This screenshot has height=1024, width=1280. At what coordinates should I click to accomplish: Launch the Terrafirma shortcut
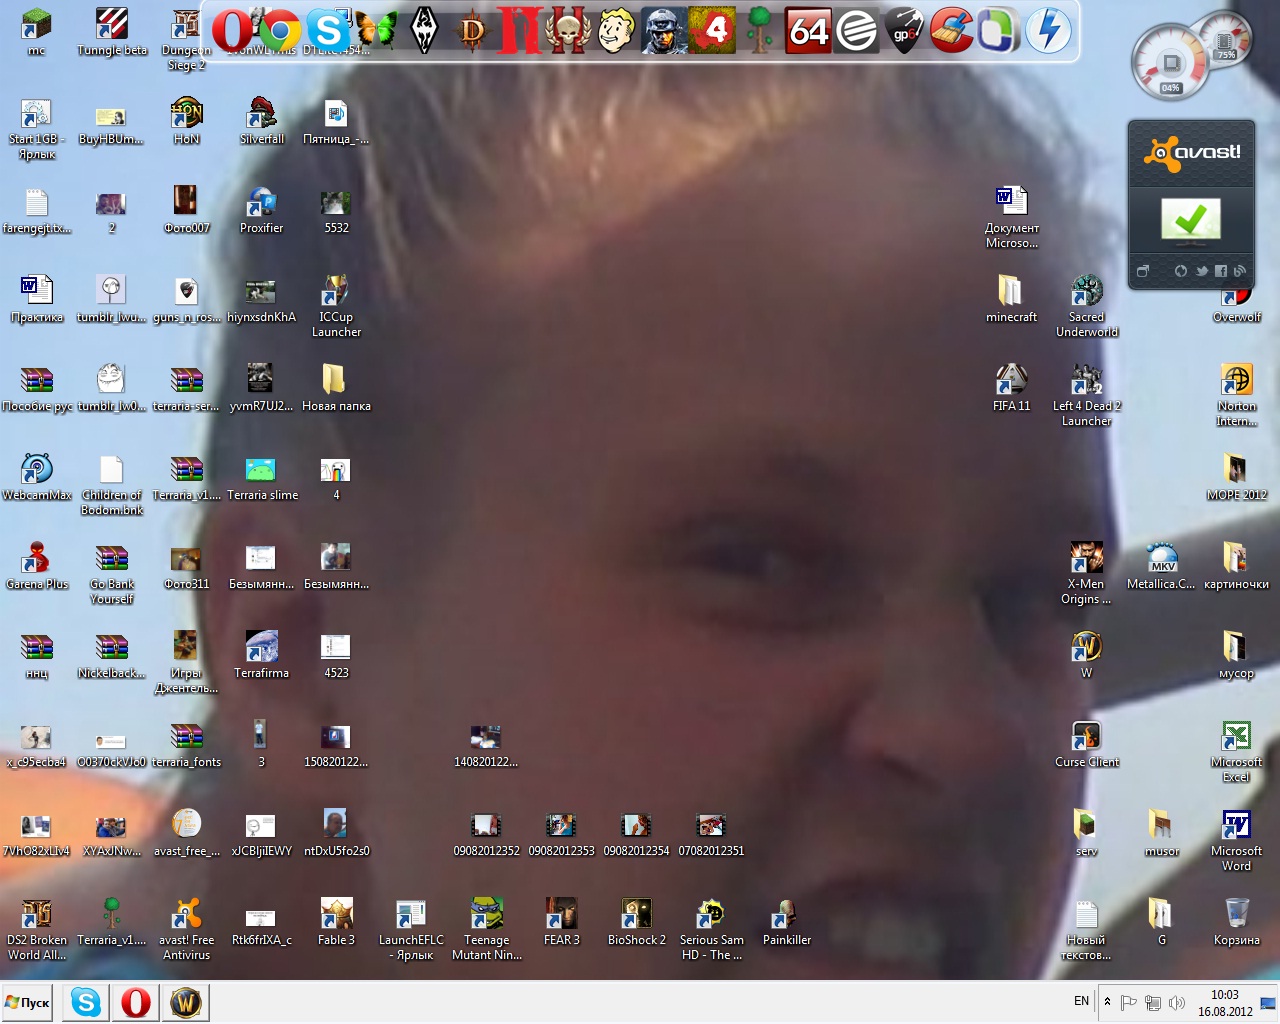point(261,656)
